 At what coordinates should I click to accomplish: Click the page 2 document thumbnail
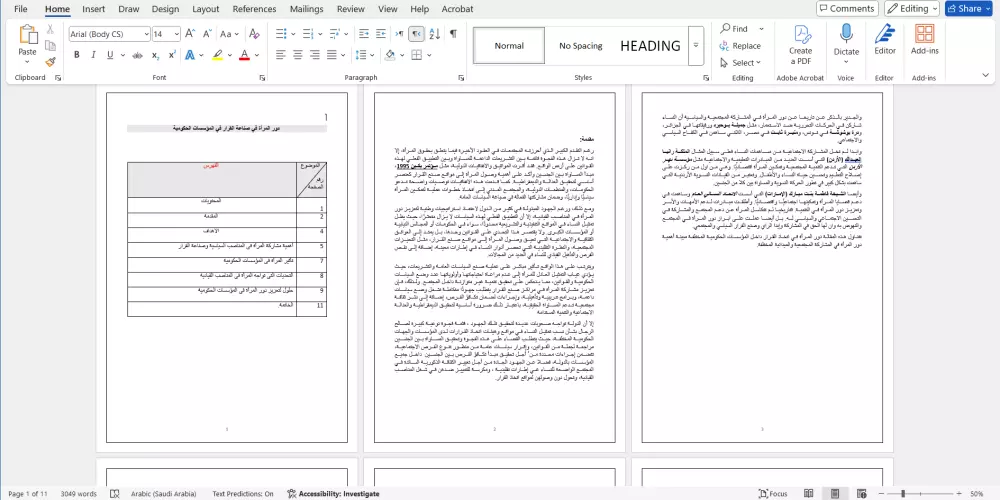tap(494, 267)
